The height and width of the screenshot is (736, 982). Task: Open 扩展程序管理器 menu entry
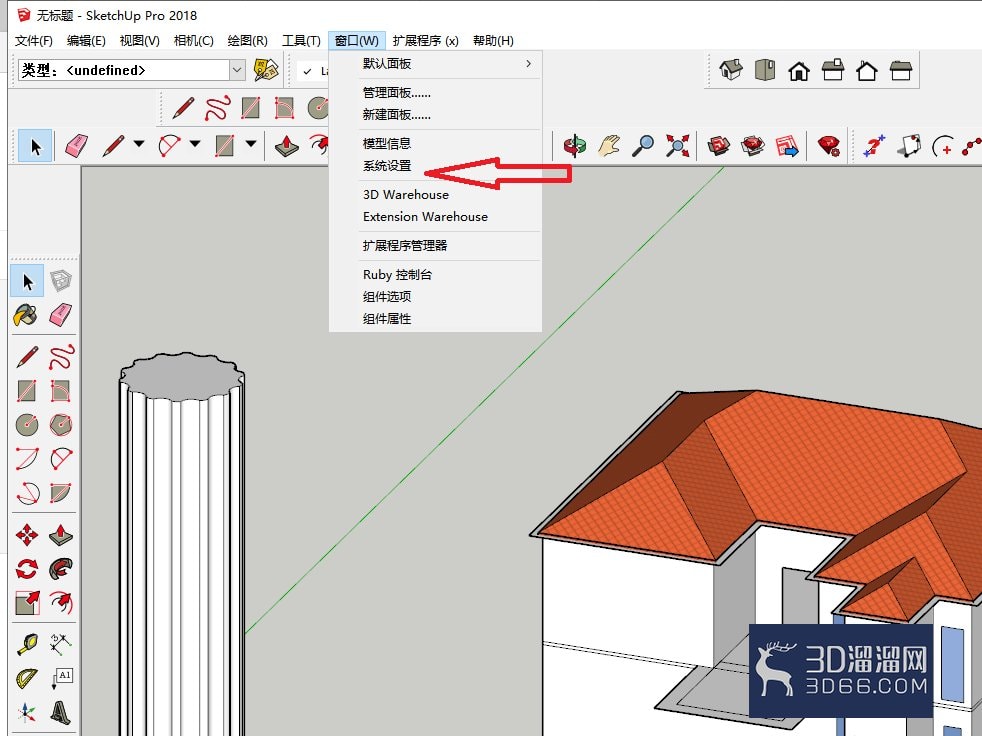click(x=405, y=246)
